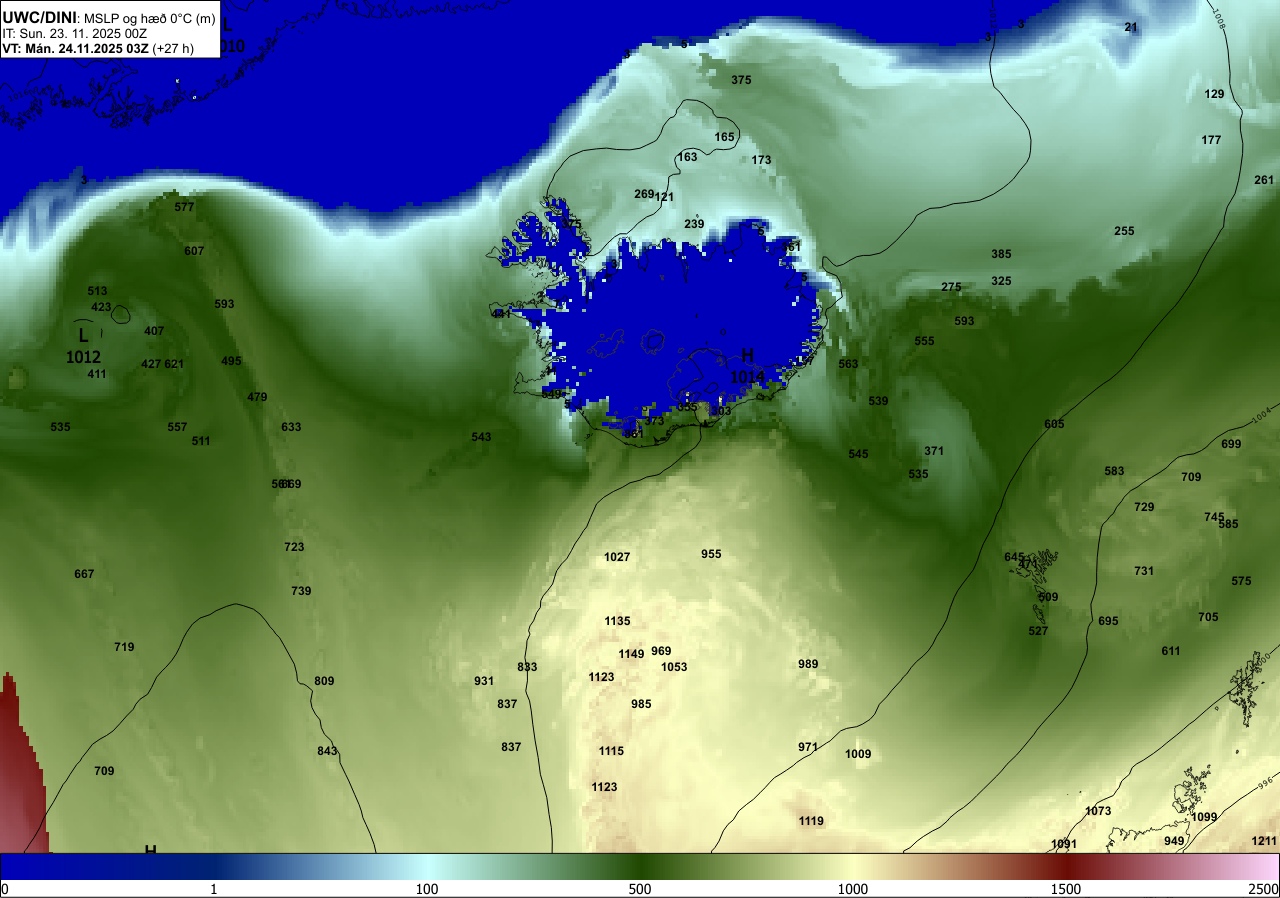Click the 719 height value
The height and width of the screenshot is (898, 1280).
(x=124, y=647)
